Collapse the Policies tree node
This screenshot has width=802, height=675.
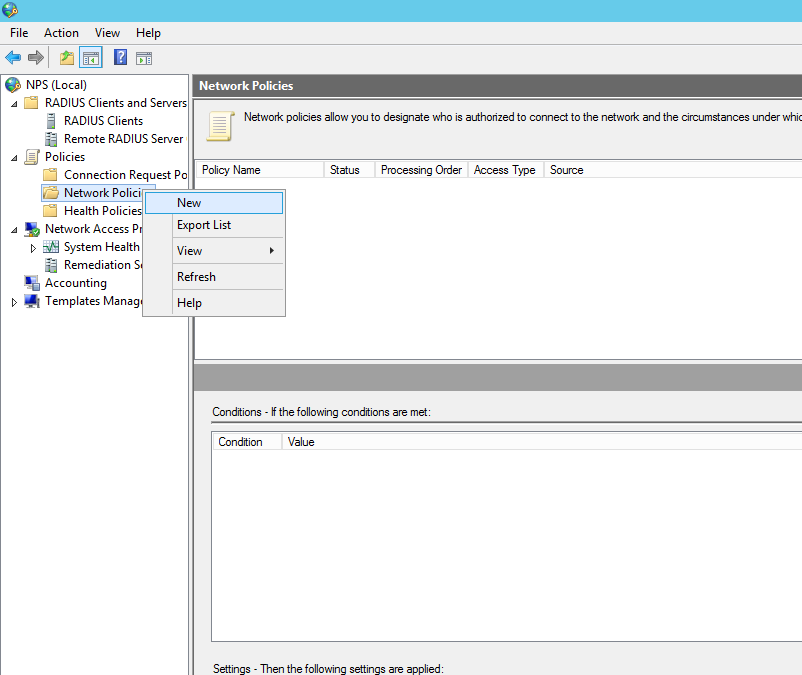click(x=14, y=158)
